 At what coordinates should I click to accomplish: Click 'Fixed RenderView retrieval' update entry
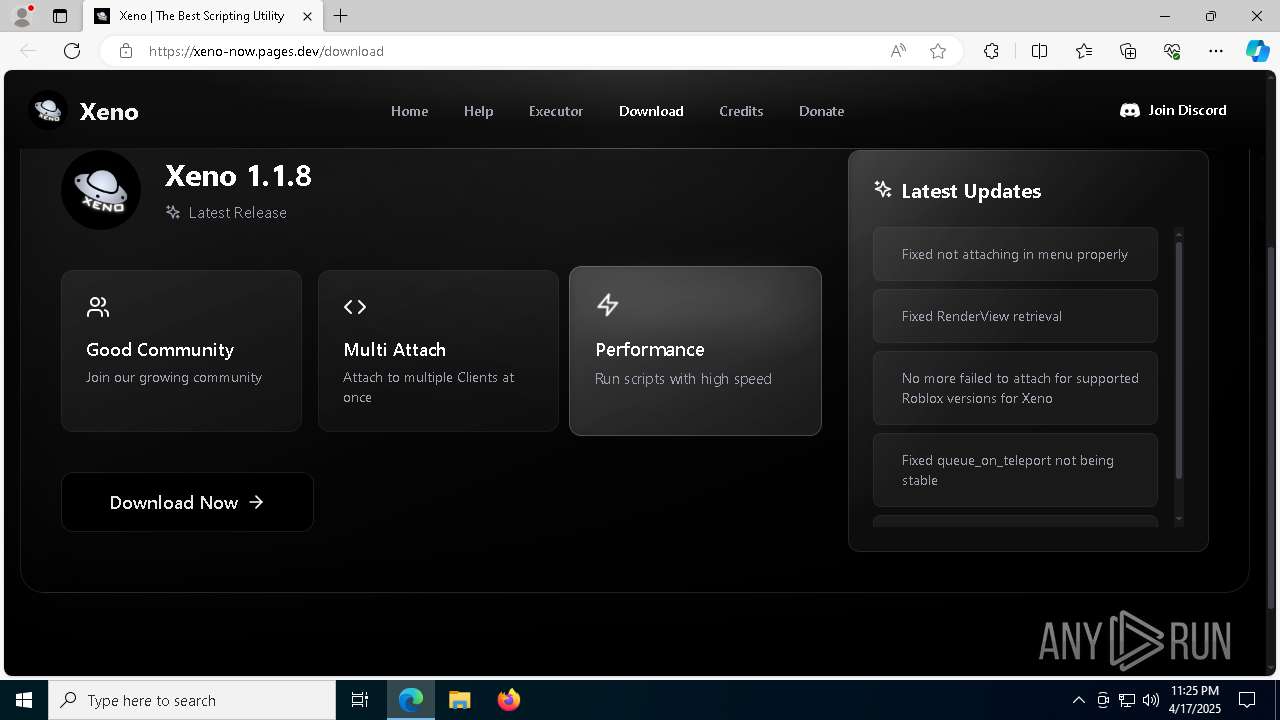click(1015, 316)
